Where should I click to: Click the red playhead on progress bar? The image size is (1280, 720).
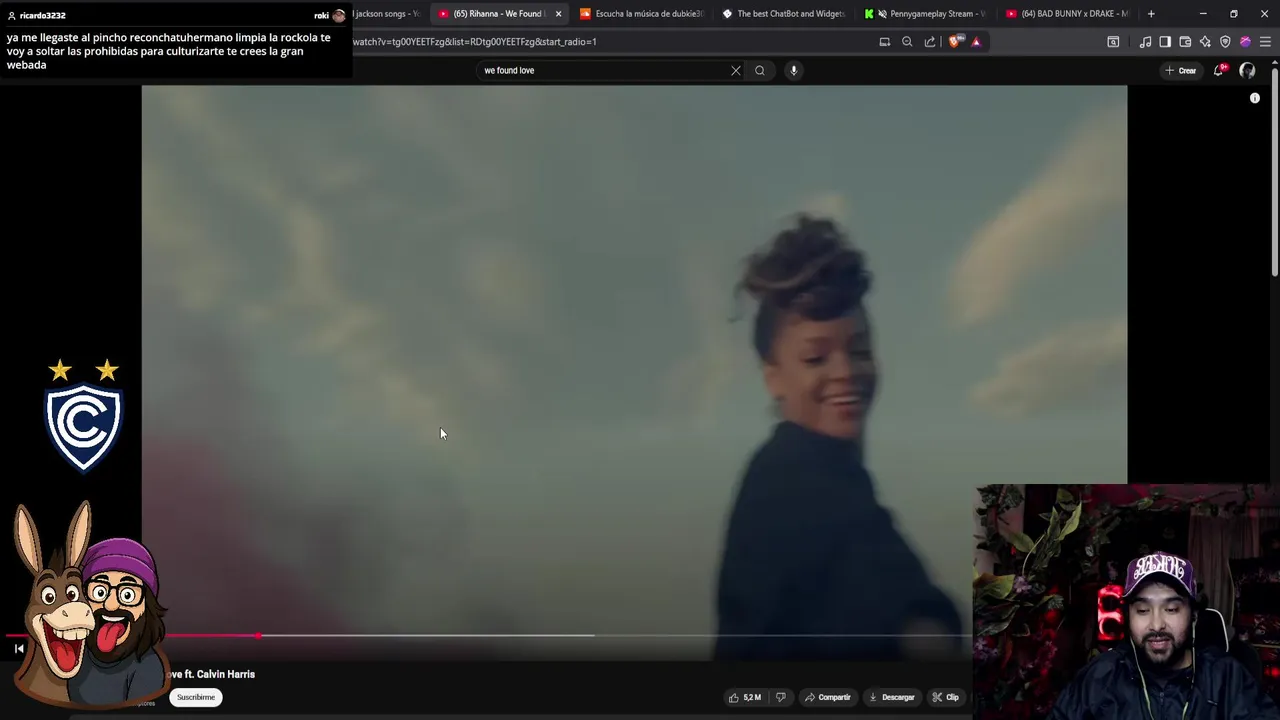tap(258, 635)
